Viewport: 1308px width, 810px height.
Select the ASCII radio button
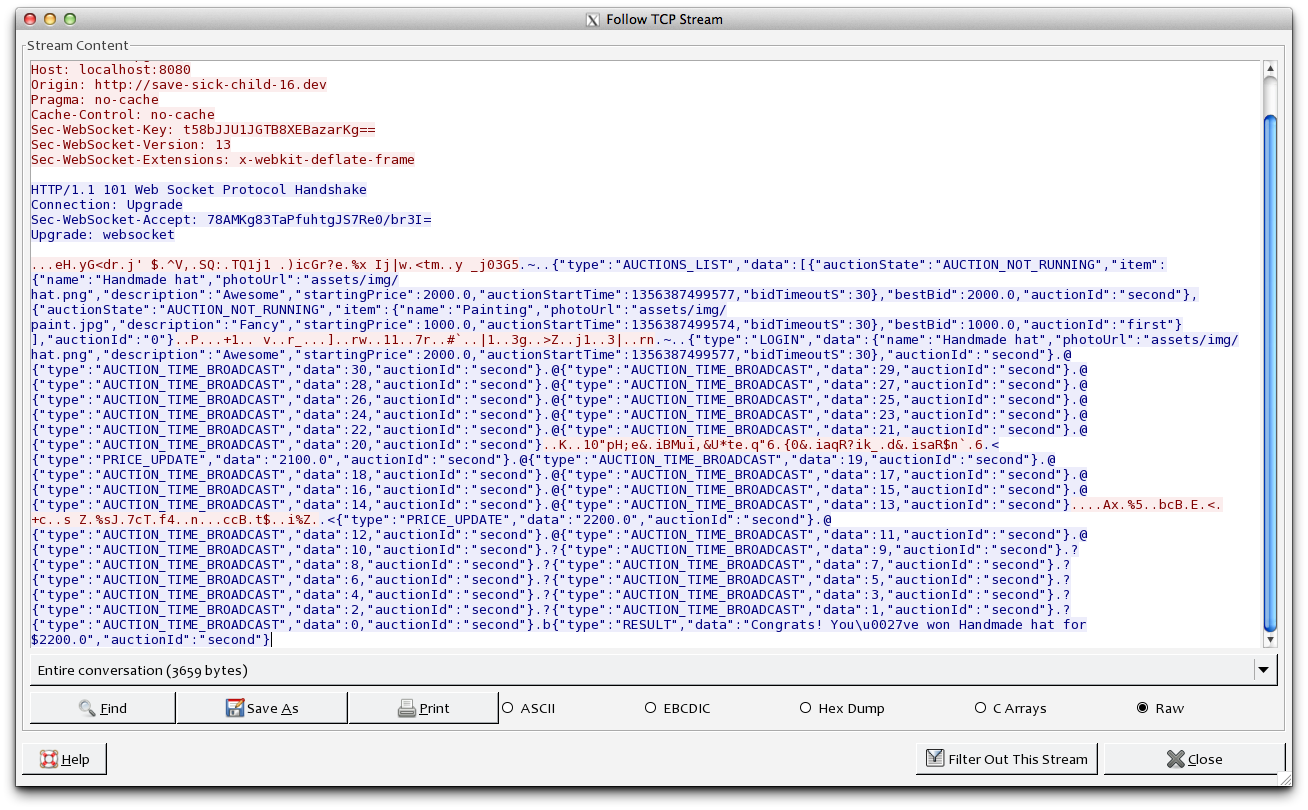point(507,708)
